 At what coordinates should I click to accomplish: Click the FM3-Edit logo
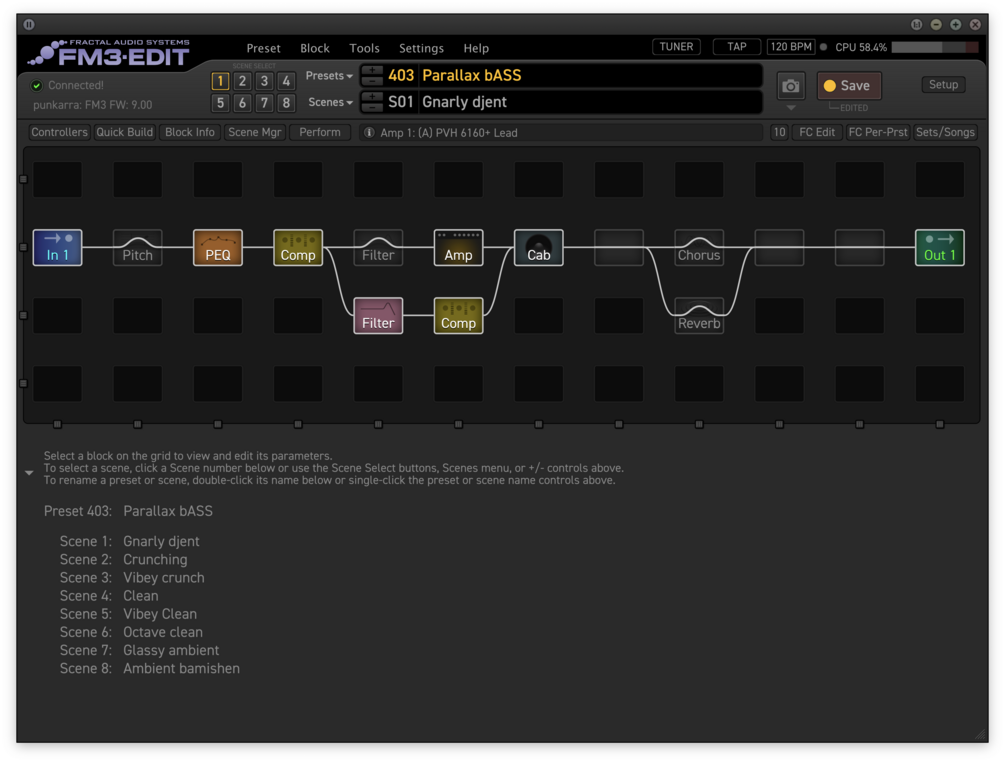point(109,53)
